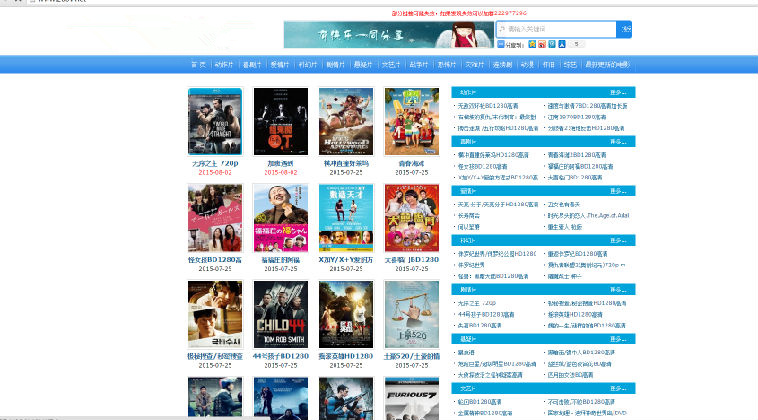This screenshot has width=758, height=420.
Task: Open the 剧情片 navigation item
Action: click(x=335, y=65)
